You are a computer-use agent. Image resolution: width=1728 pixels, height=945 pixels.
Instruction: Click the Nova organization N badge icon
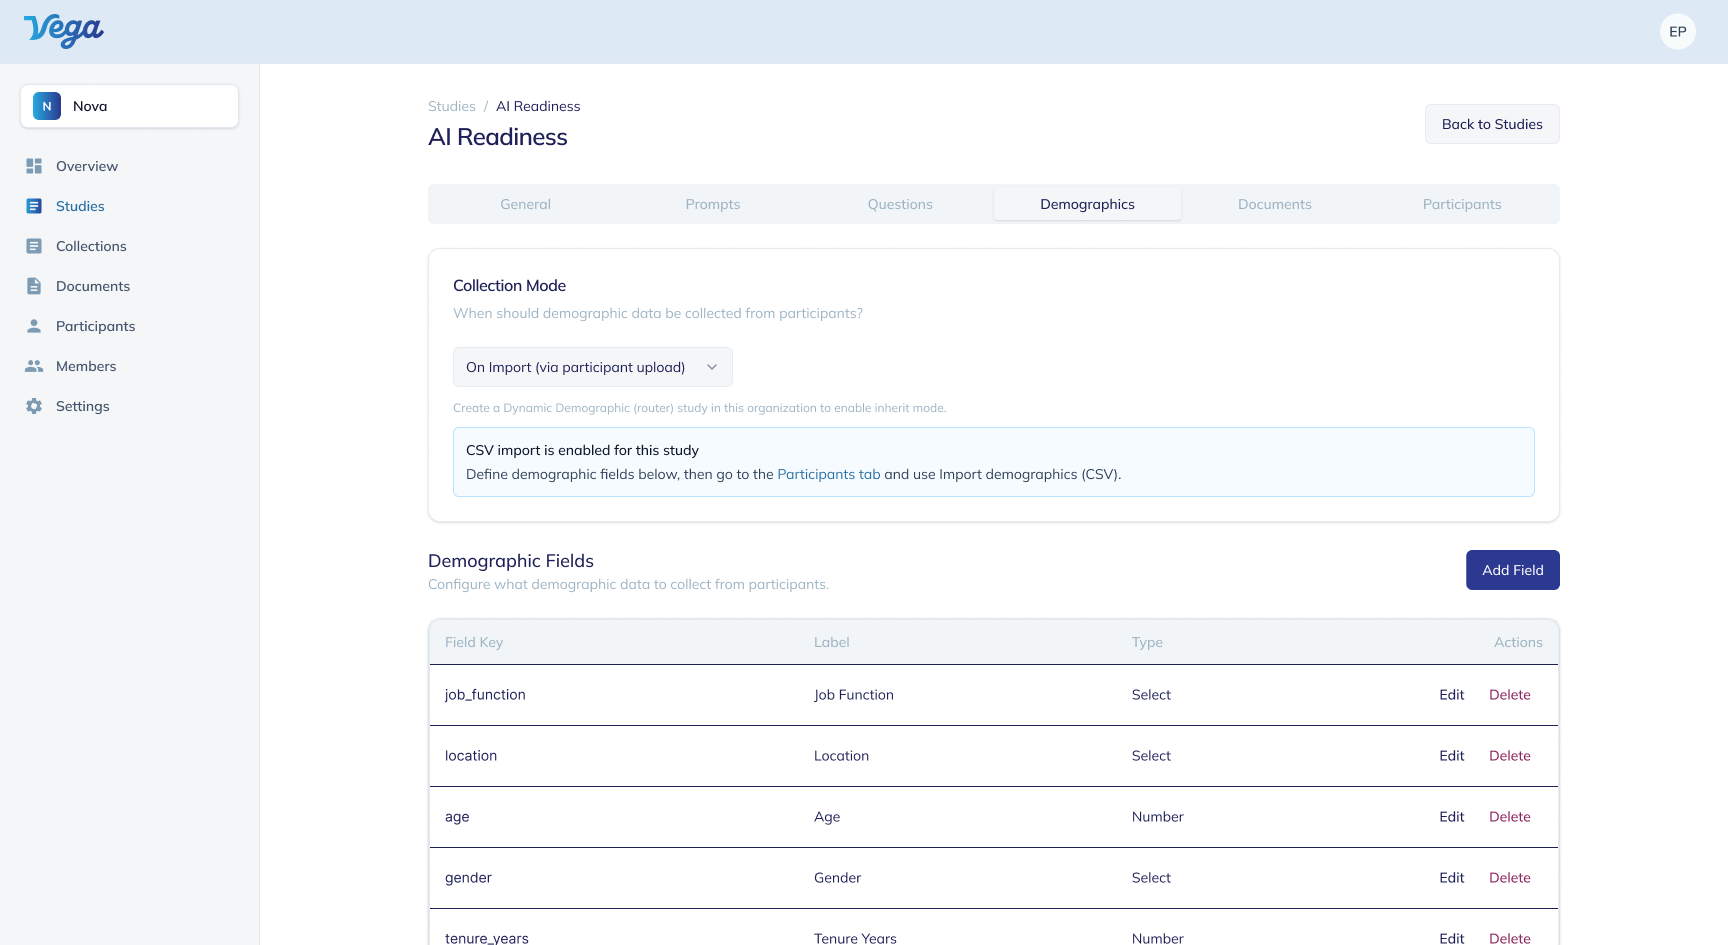coord(47,106)
